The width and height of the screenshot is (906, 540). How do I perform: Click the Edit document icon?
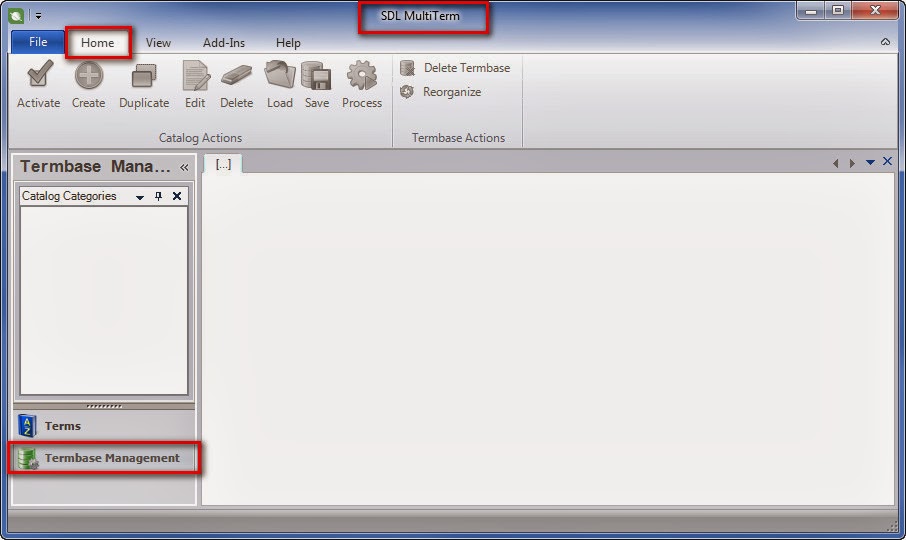click(195, 76)
